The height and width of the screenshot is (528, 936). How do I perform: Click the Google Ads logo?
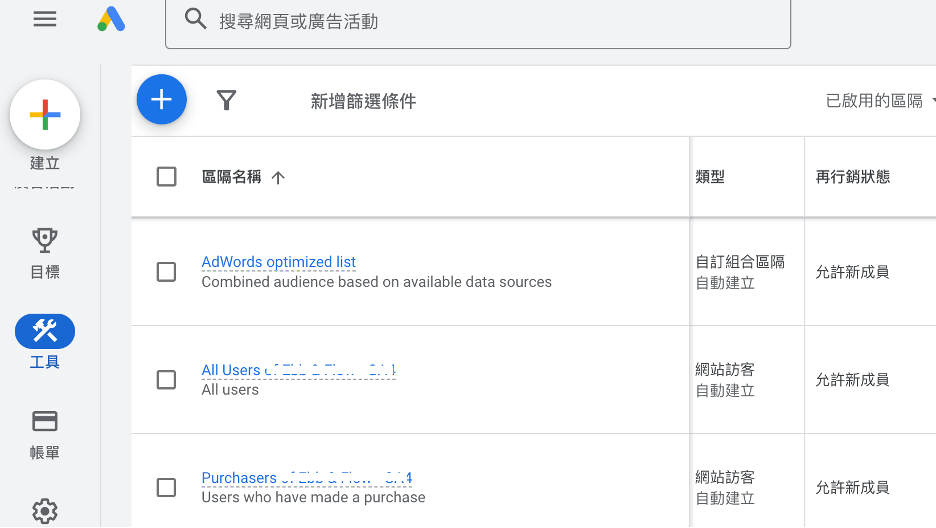tap(111, 19)
